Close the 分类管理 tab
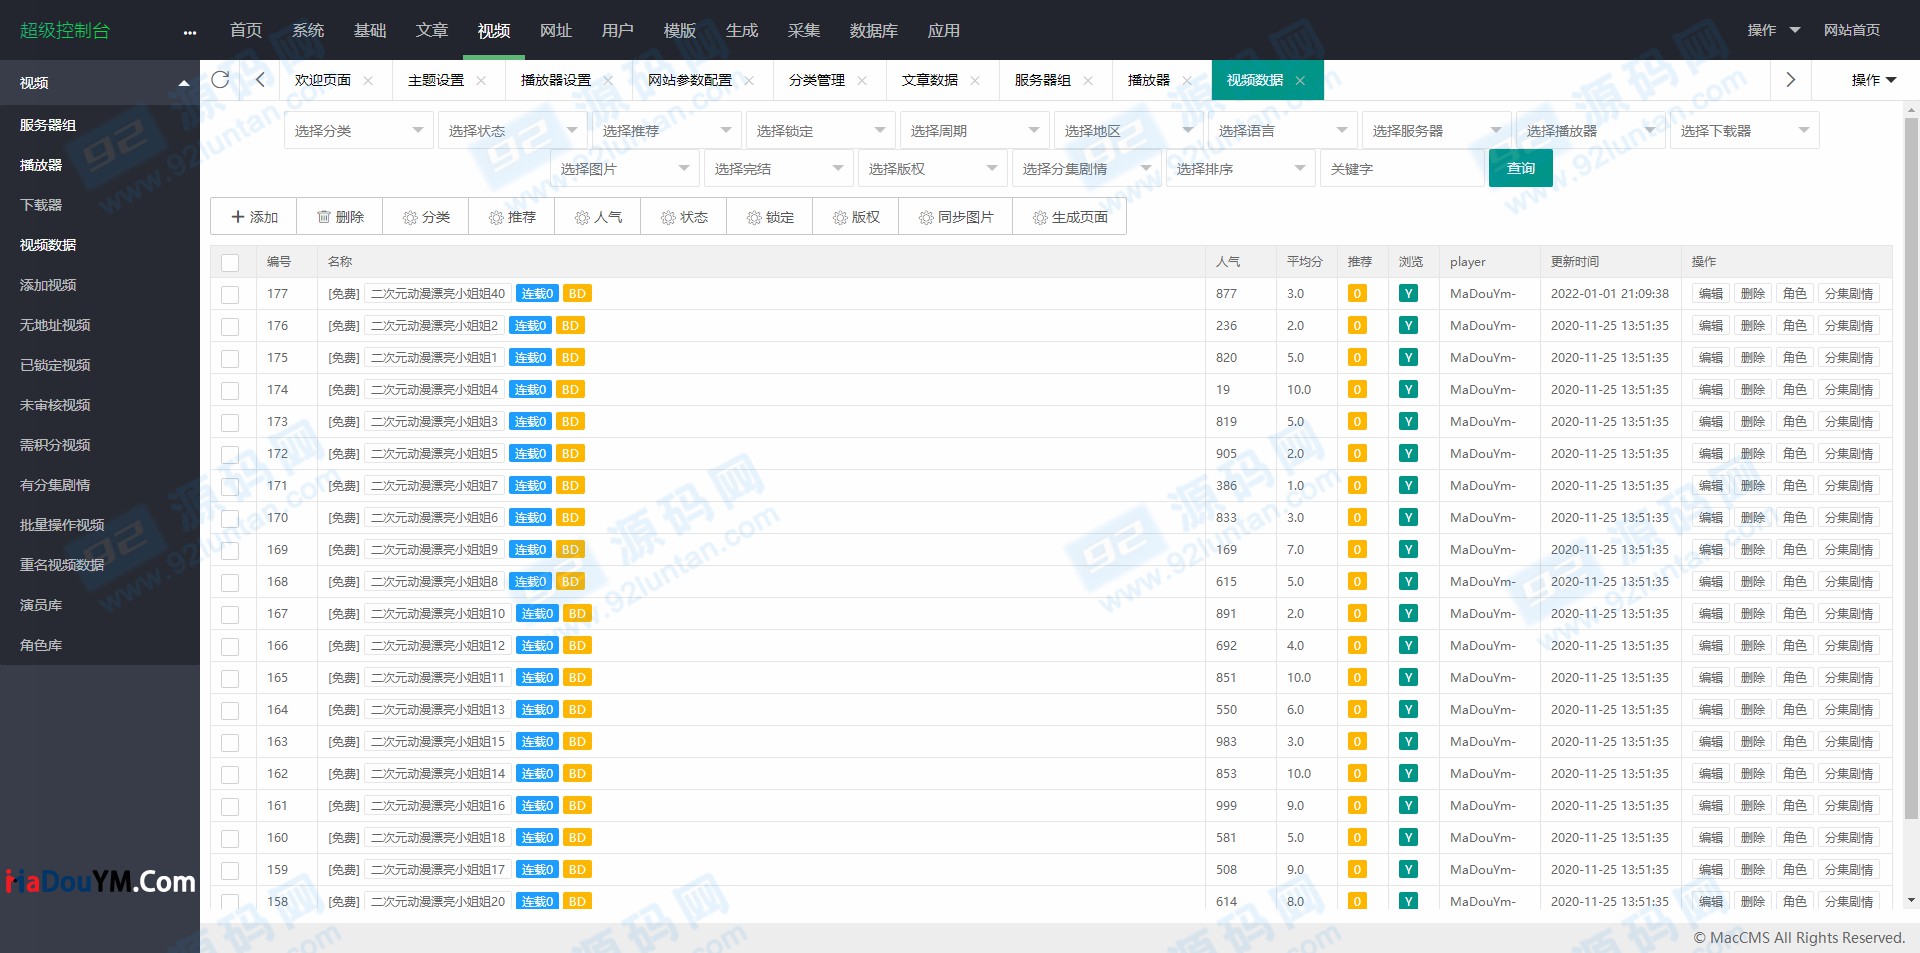This screenshot has width=1920, height=953. point(862,80)
